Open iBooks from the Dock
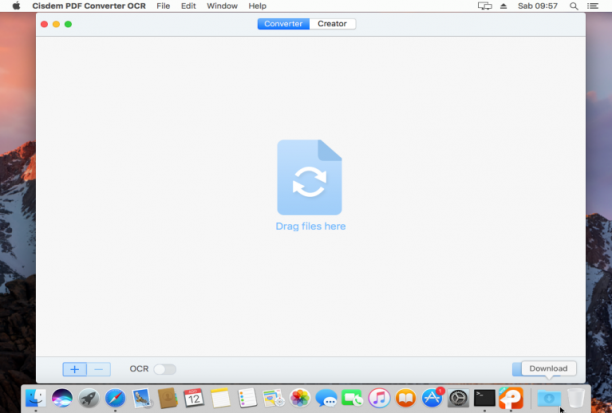The height and width of the screenshot is (413, 612). tap(406, 398)
